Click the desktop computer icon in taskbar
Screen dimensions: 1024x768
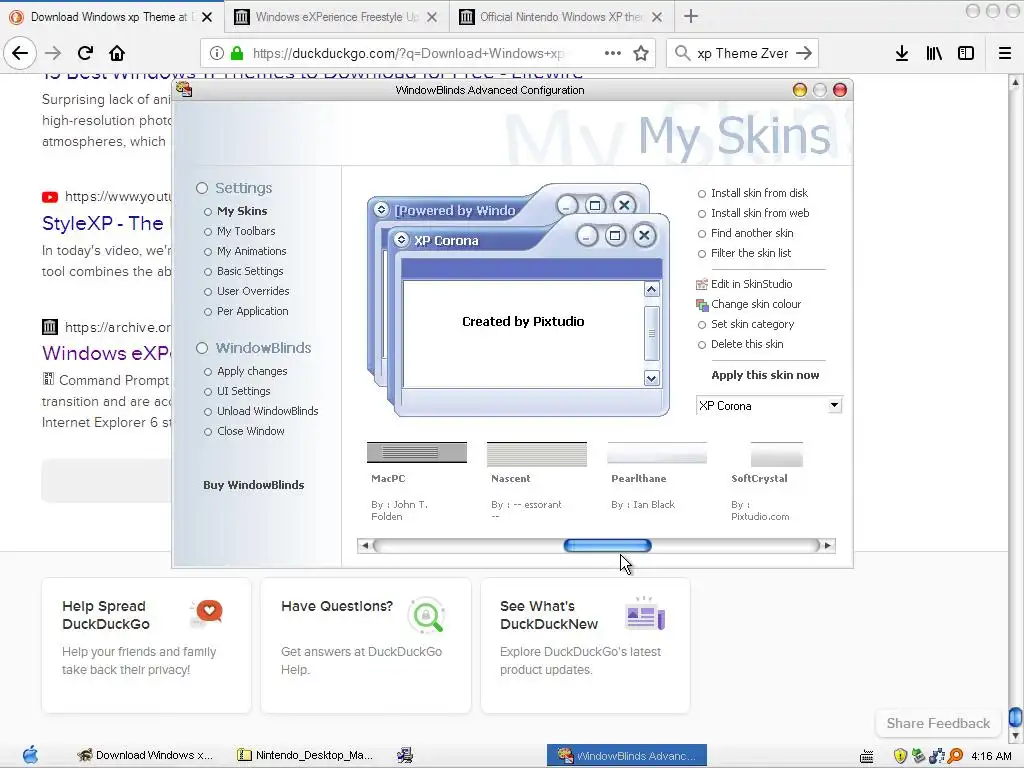coord(405,755)
